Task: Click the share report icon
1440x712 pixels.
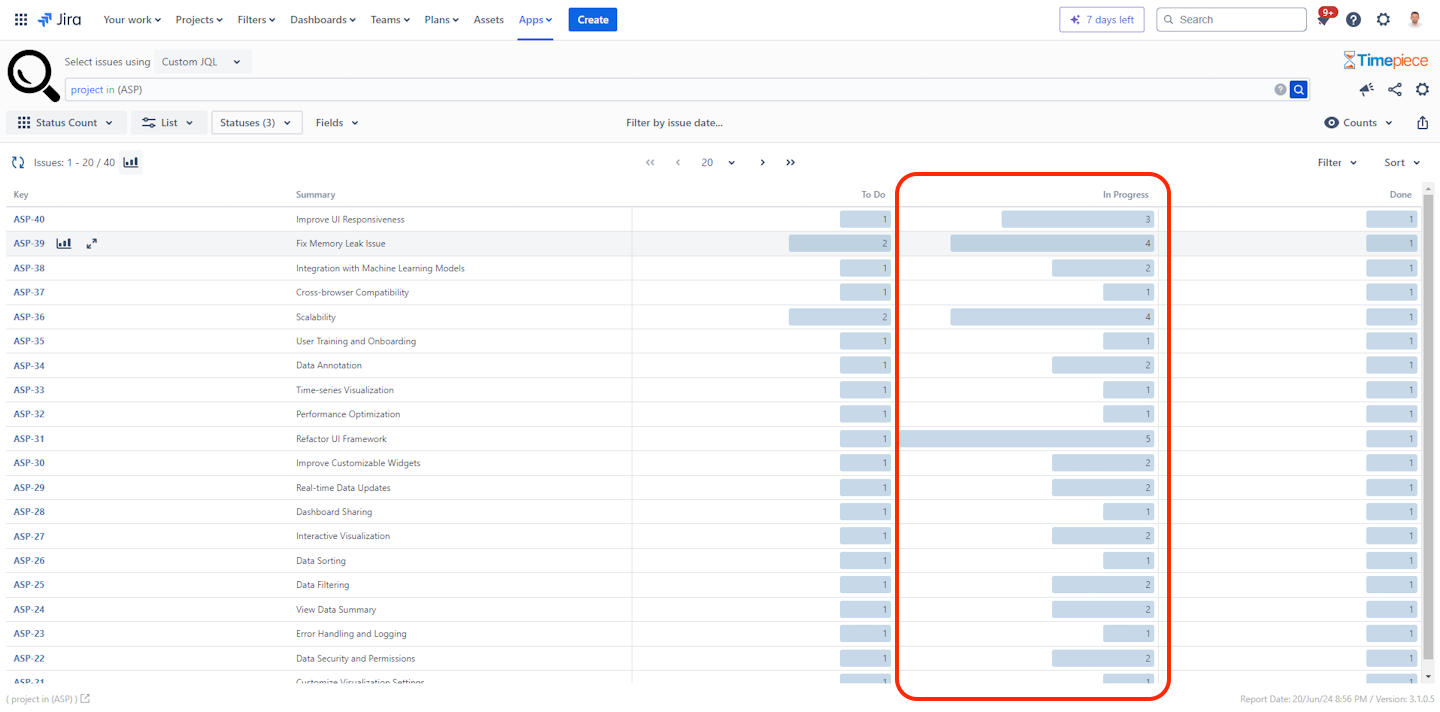Action: click(x=1394, y=89)
